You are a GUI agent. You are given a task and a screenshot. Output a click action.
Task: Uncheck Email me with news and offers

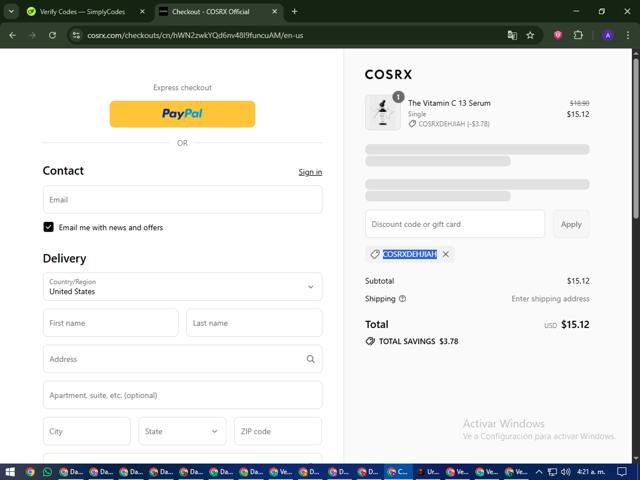click(x=49, y=227)
